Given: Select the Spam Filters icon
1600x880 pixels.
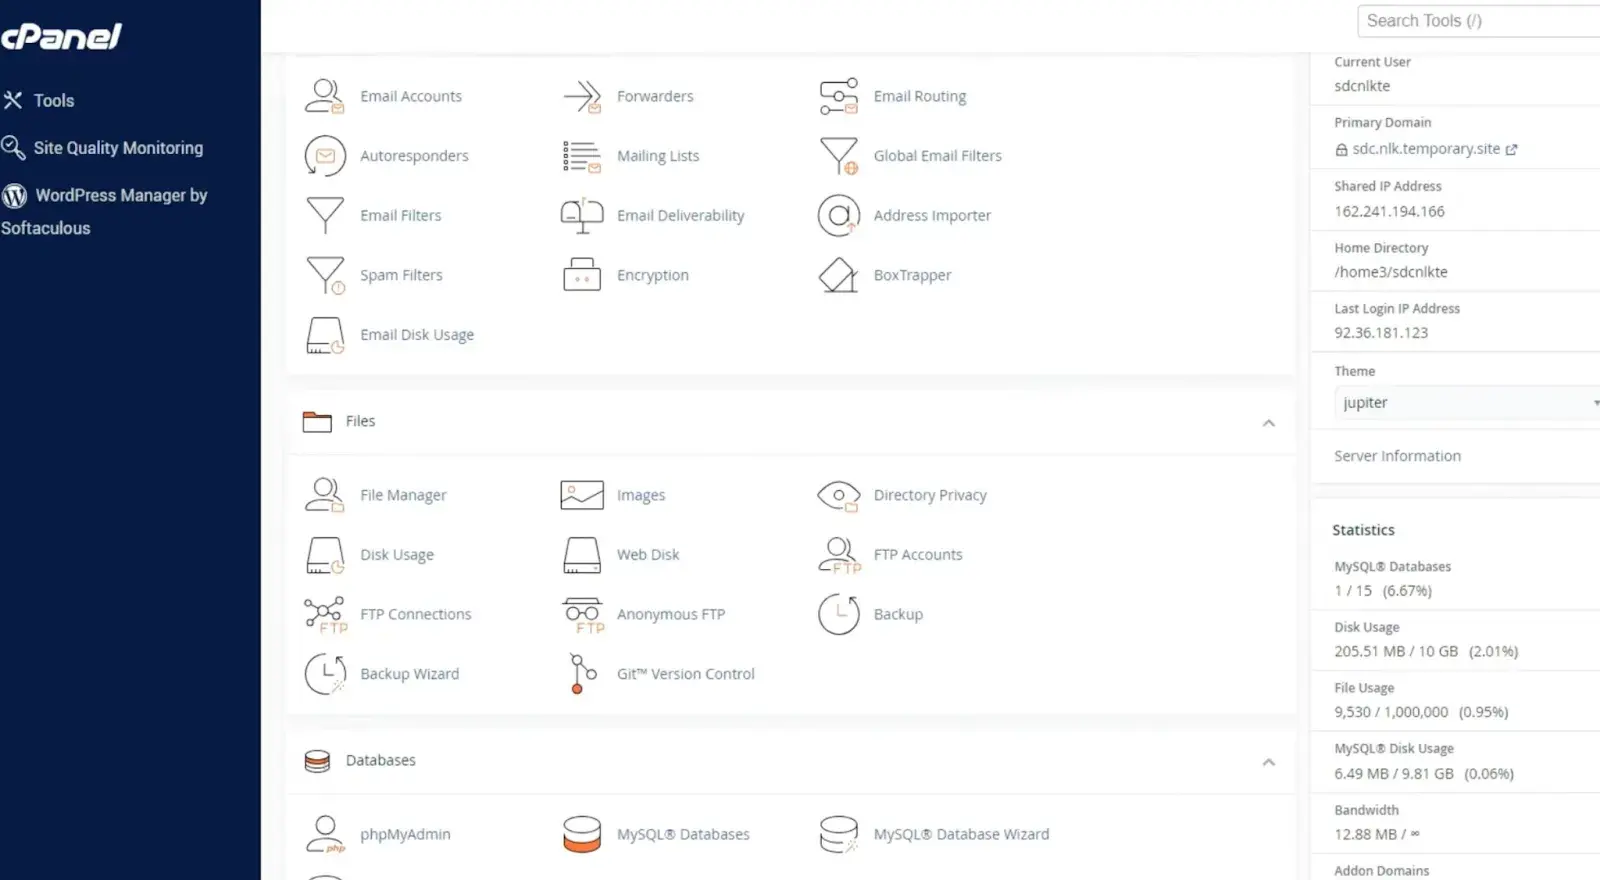Looking at the screenshot, I should (325, 275).
